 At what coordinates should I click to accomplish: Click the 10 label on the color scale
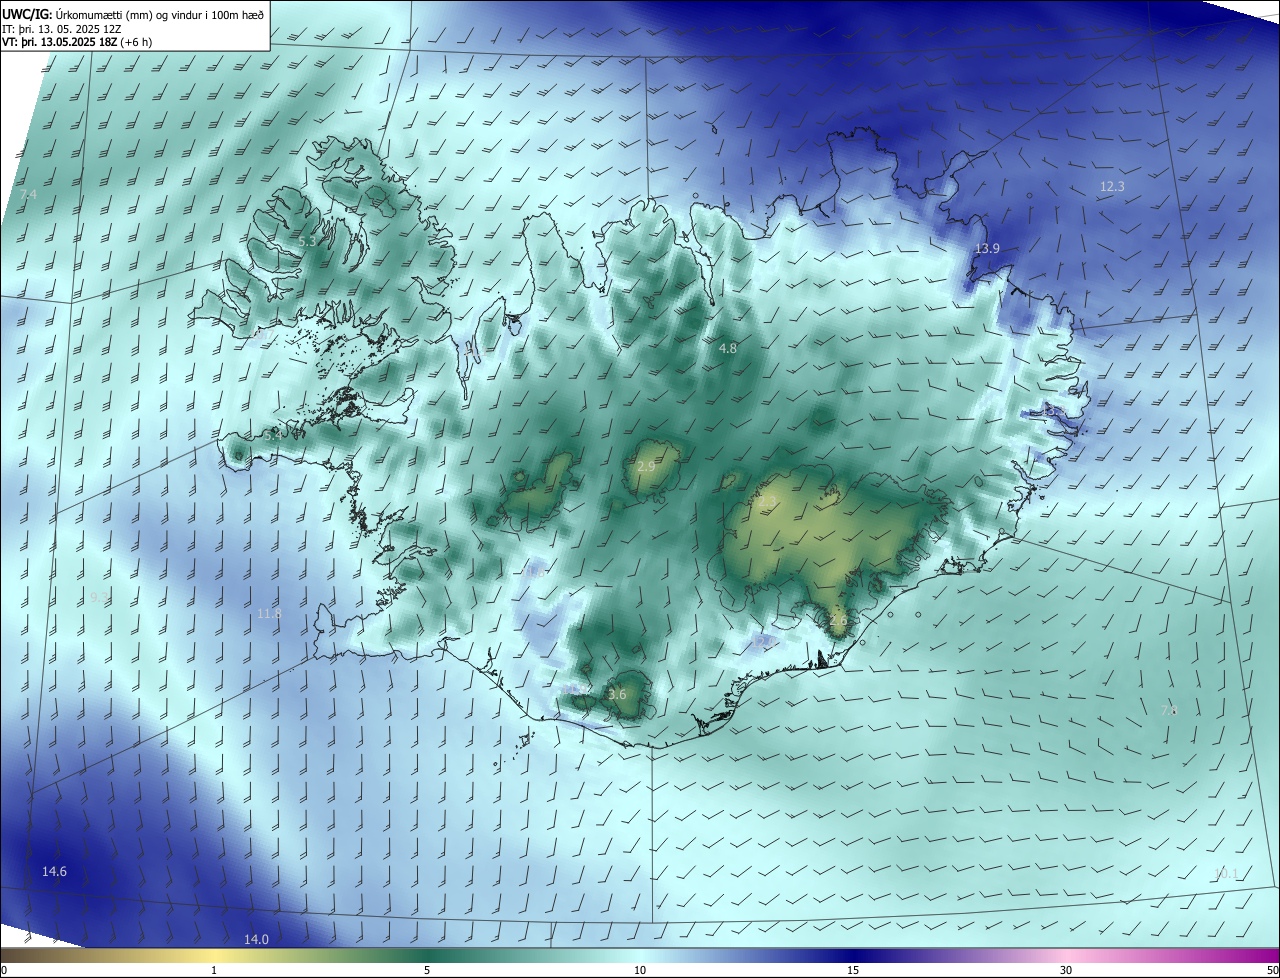coord(640,970)
